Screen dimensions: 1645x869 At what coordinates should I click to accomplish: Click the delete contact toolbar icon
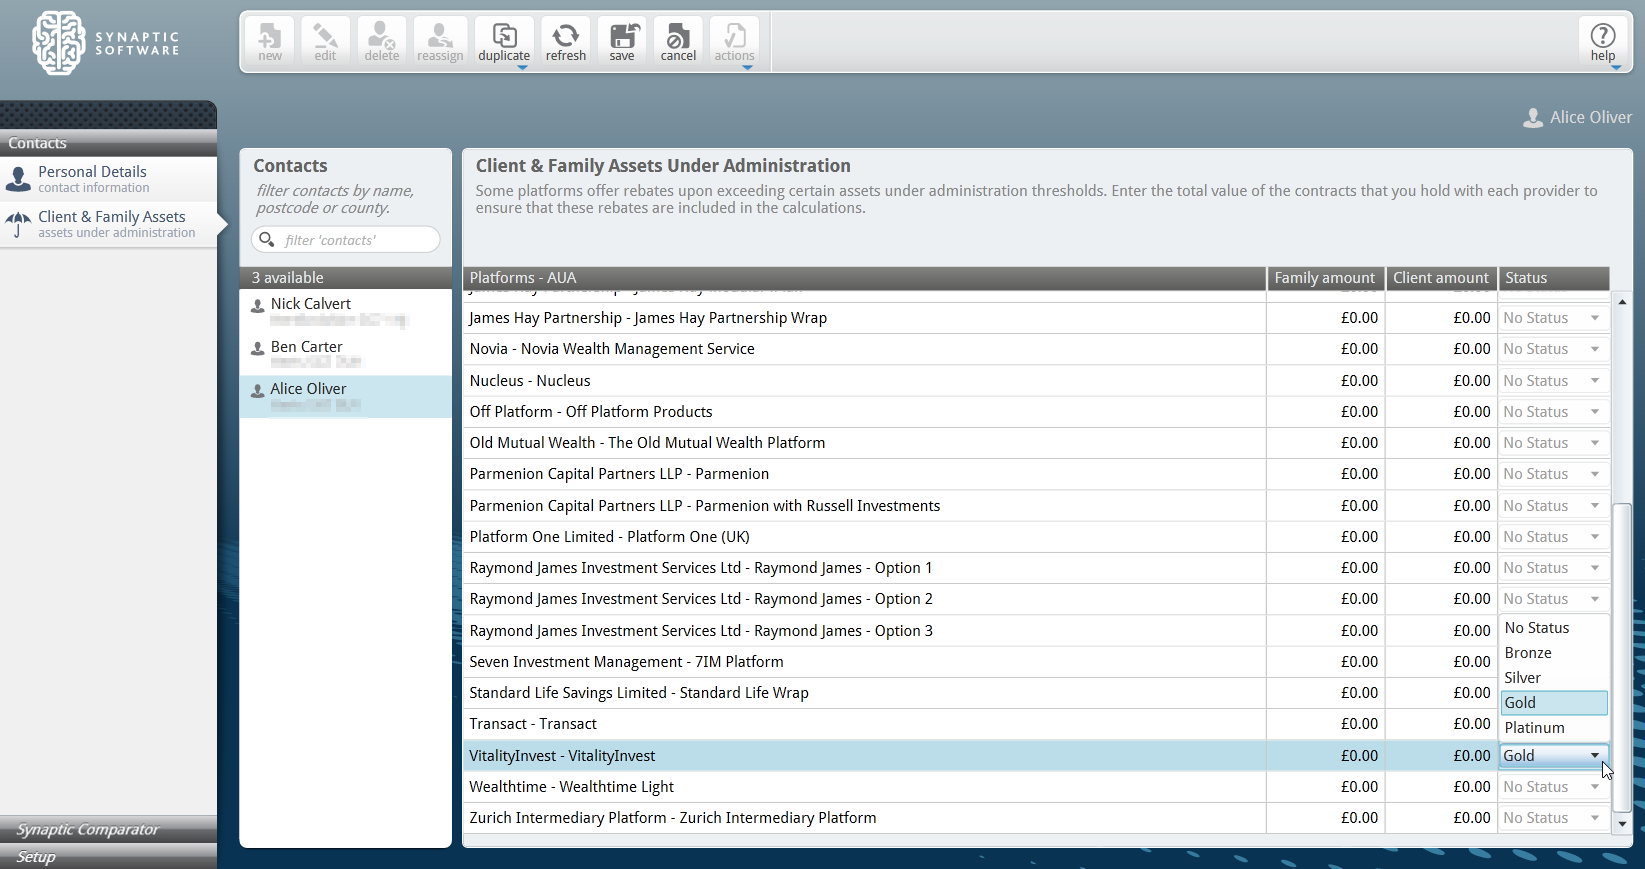[381, 41]
